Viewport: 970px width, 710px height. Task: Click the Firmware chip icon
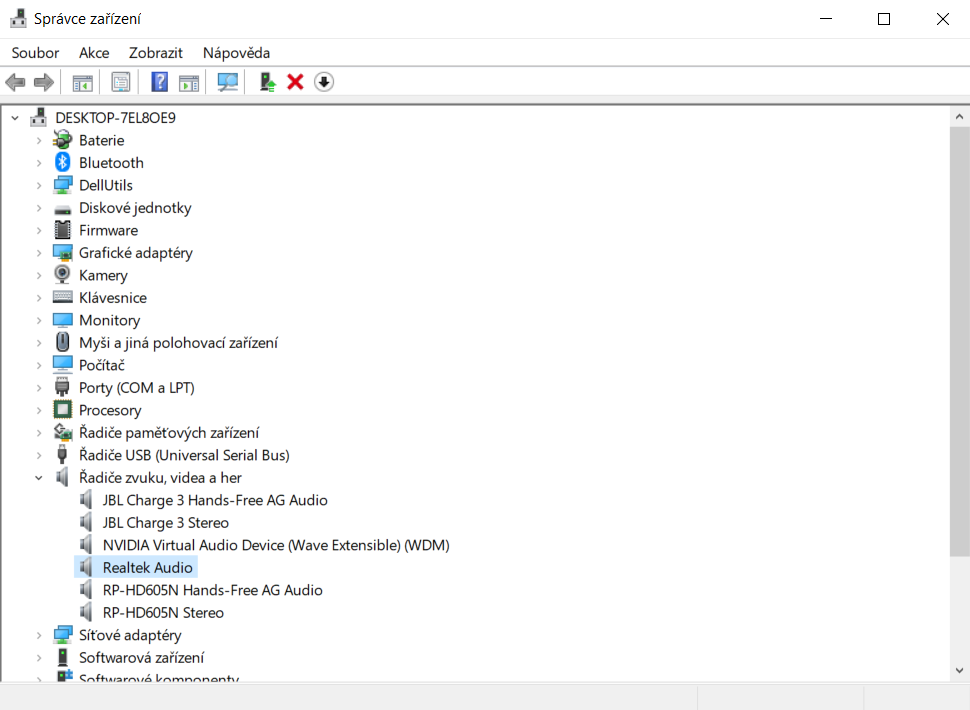tap(62, 230)
